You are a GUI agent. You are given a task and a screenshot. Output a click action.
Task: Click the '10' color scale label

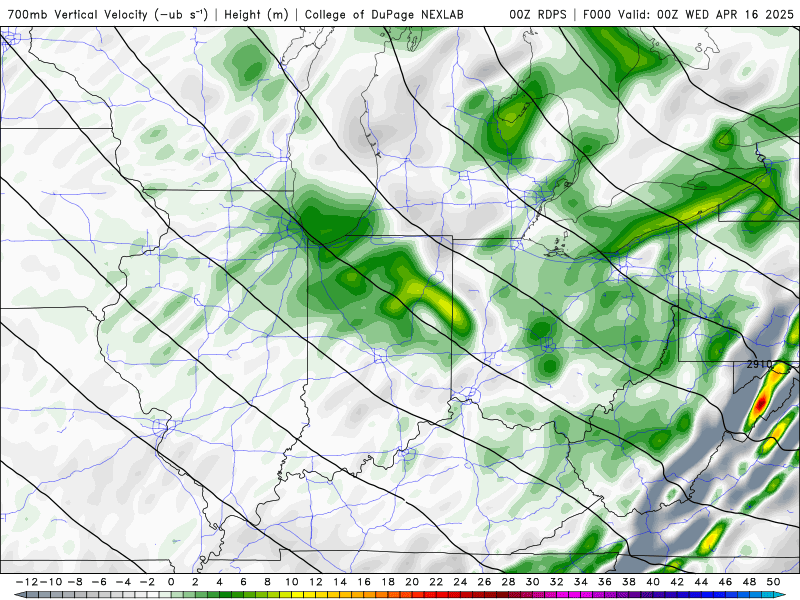pos(291,582)
